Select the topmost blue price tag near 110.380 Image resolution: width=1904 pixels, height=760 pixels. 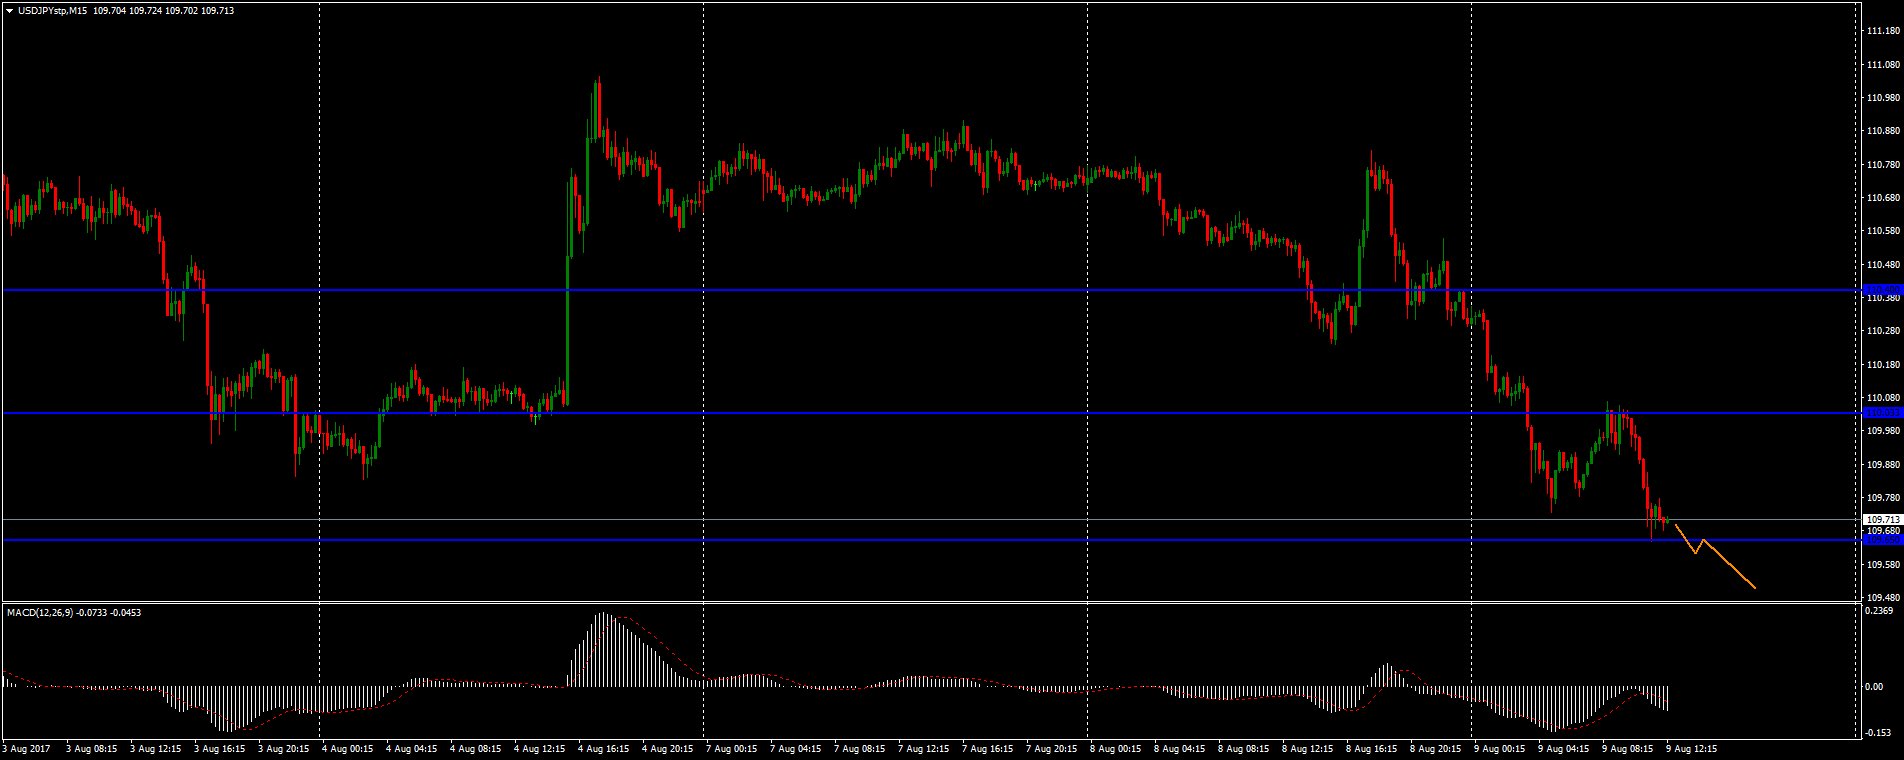(x=1882, y=289)
